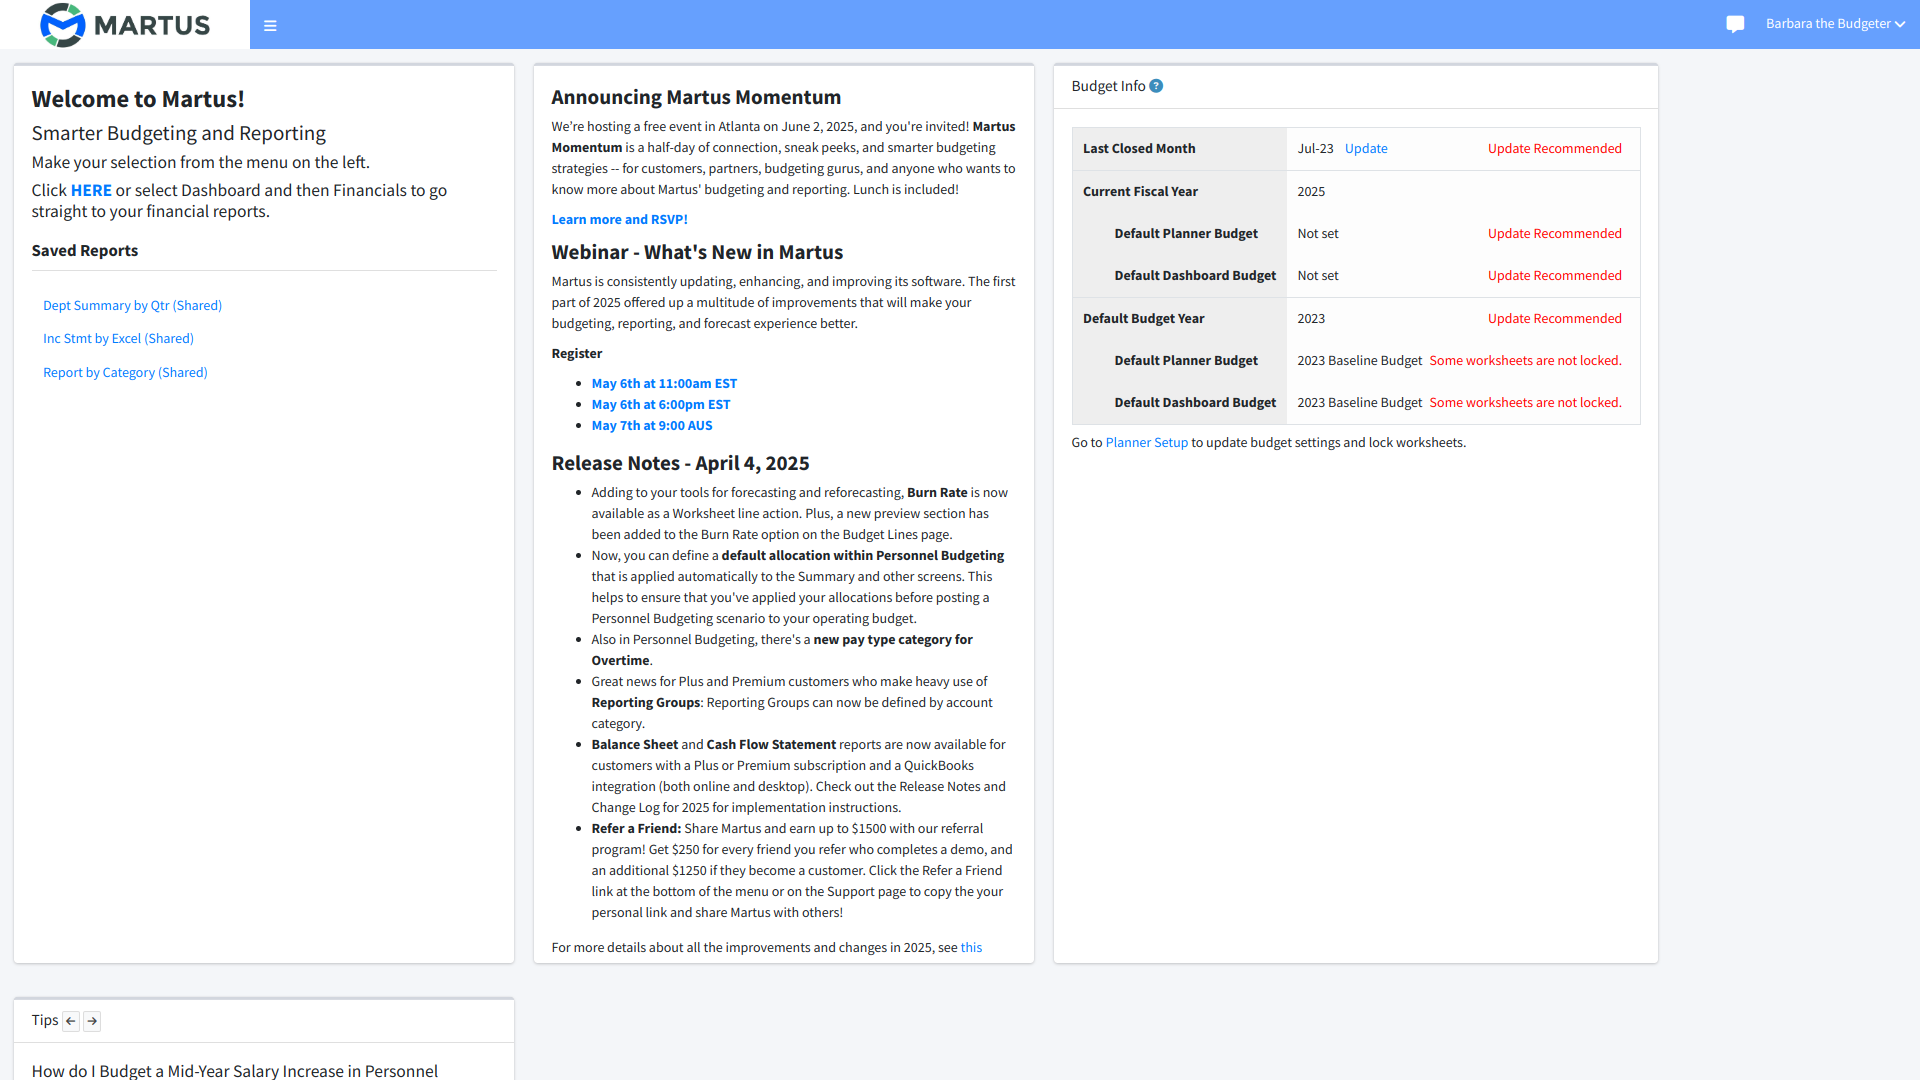1920x1080 pixels.
Task: Click the Last Closed Month label
Action: [1139, 149]
